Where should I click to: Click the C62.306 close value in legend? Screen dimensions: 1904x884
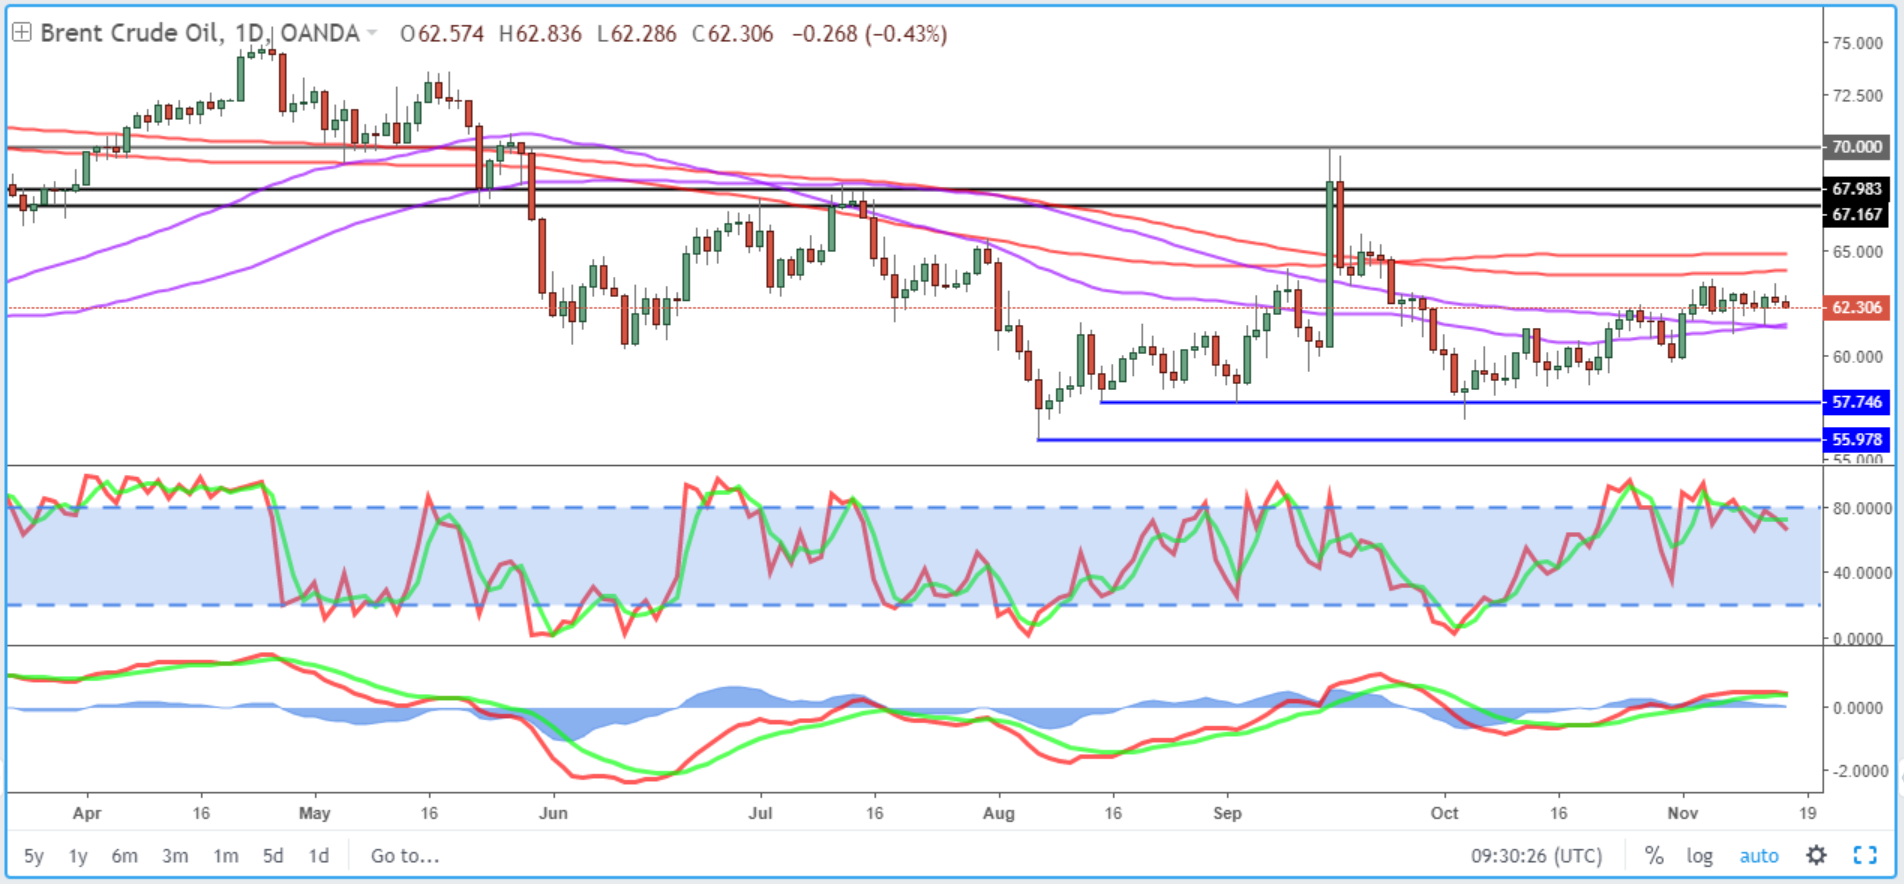[x=733, y=34]
